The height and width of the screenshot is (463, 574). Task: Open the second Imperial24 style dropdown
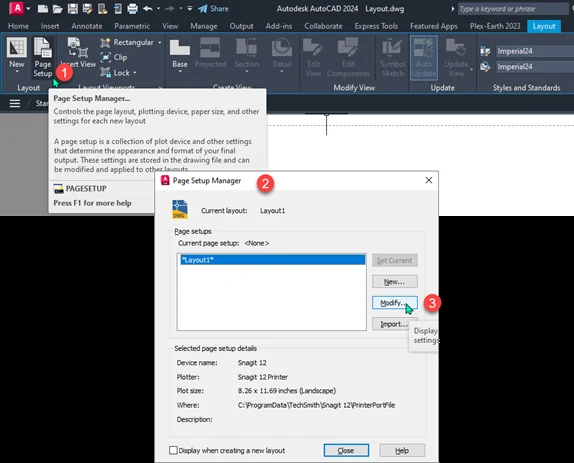(534, 67)
